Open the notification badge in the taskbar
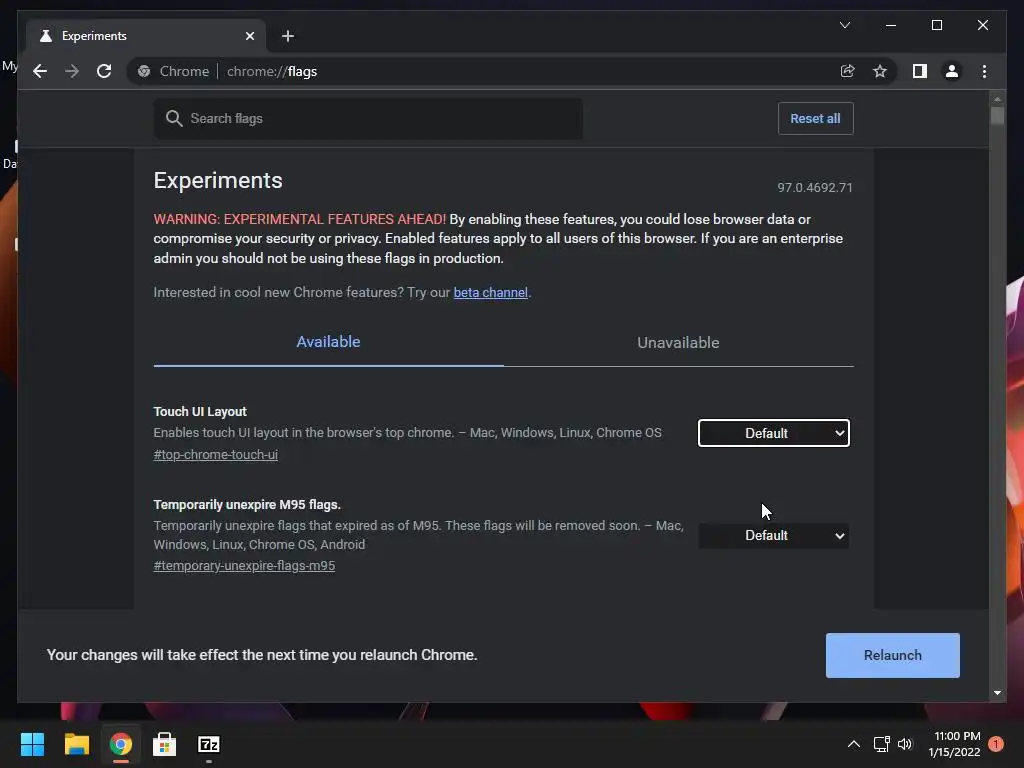Screen dimensions: 1024x768 point(995,744)
